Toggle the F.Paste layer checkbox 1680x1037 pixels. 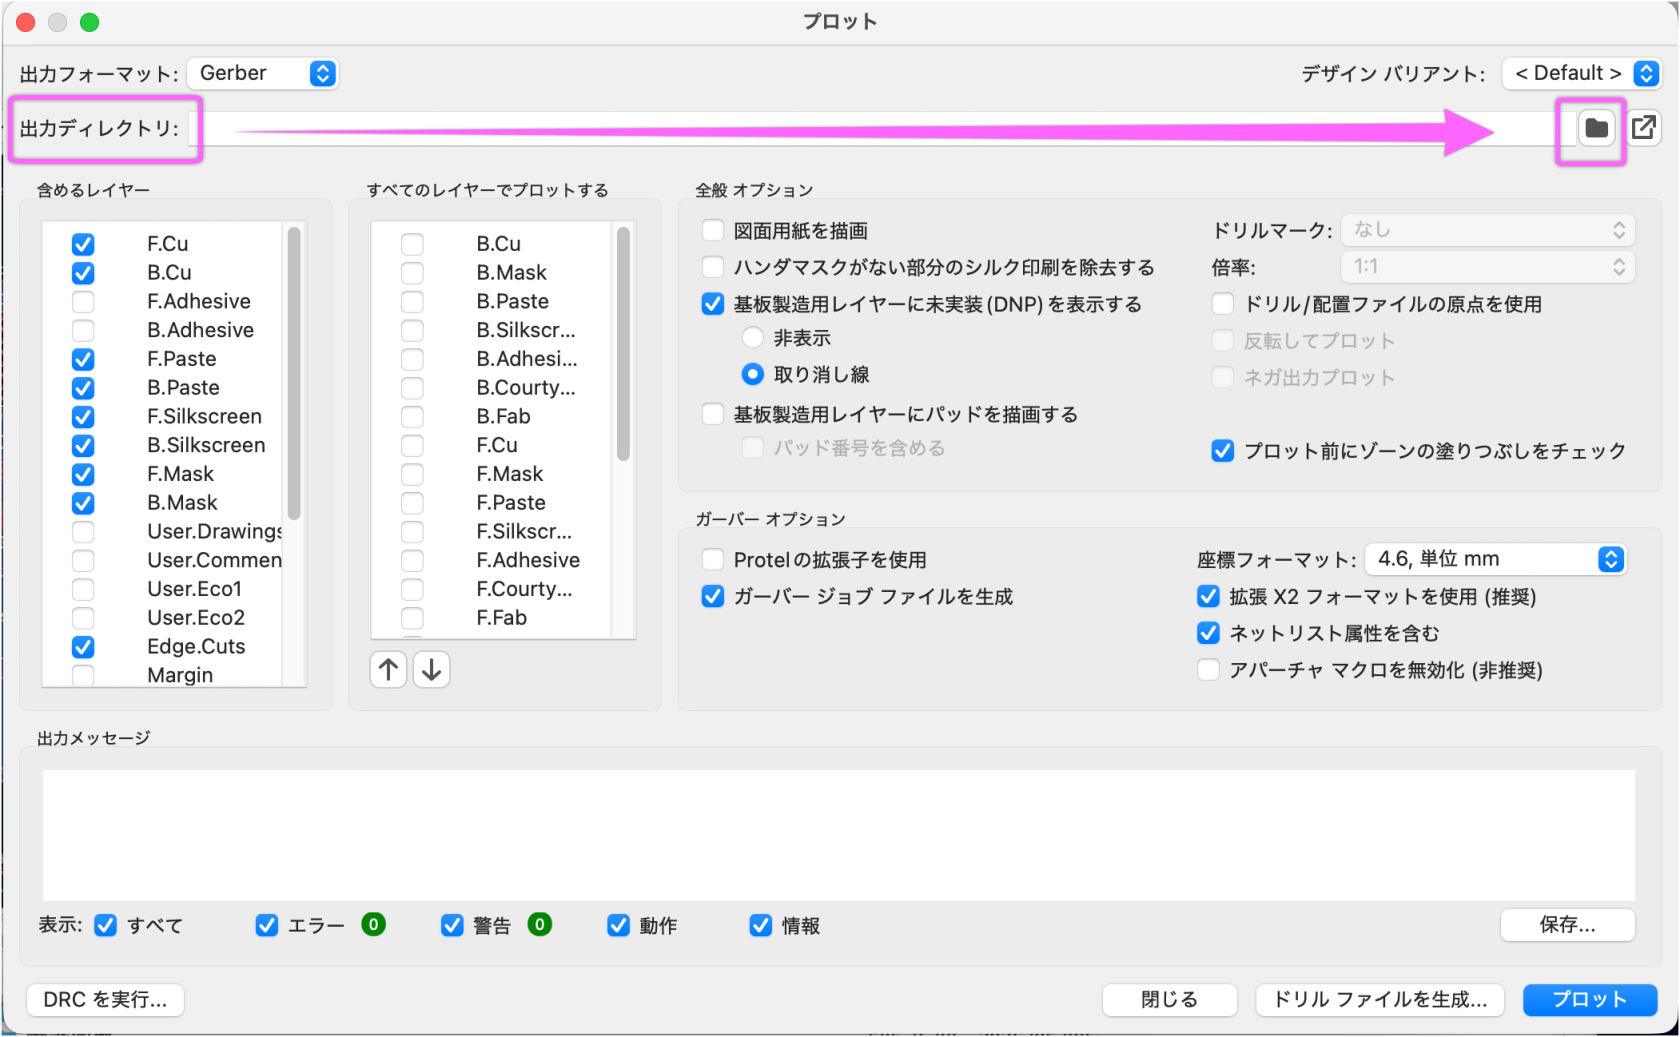pyautogui.click(x=83, y=359)
